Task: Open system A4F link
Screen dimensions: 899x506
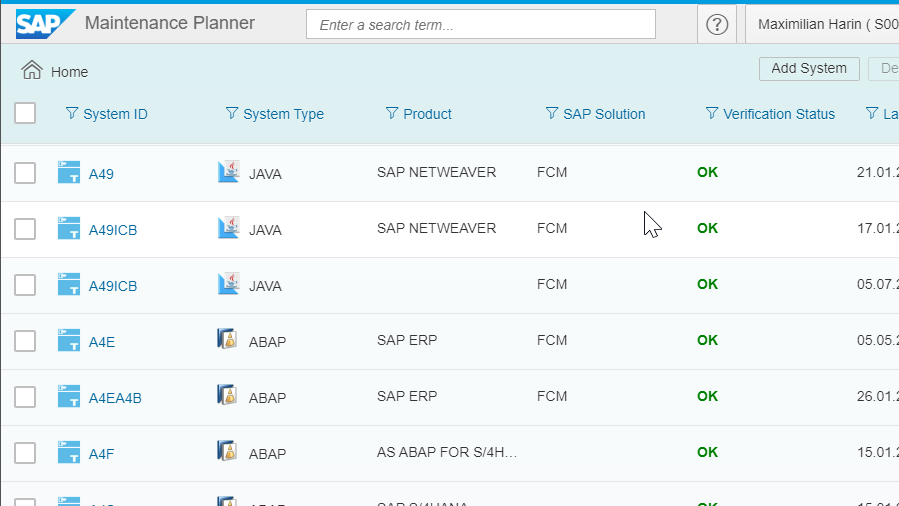Action: (101, 454)
